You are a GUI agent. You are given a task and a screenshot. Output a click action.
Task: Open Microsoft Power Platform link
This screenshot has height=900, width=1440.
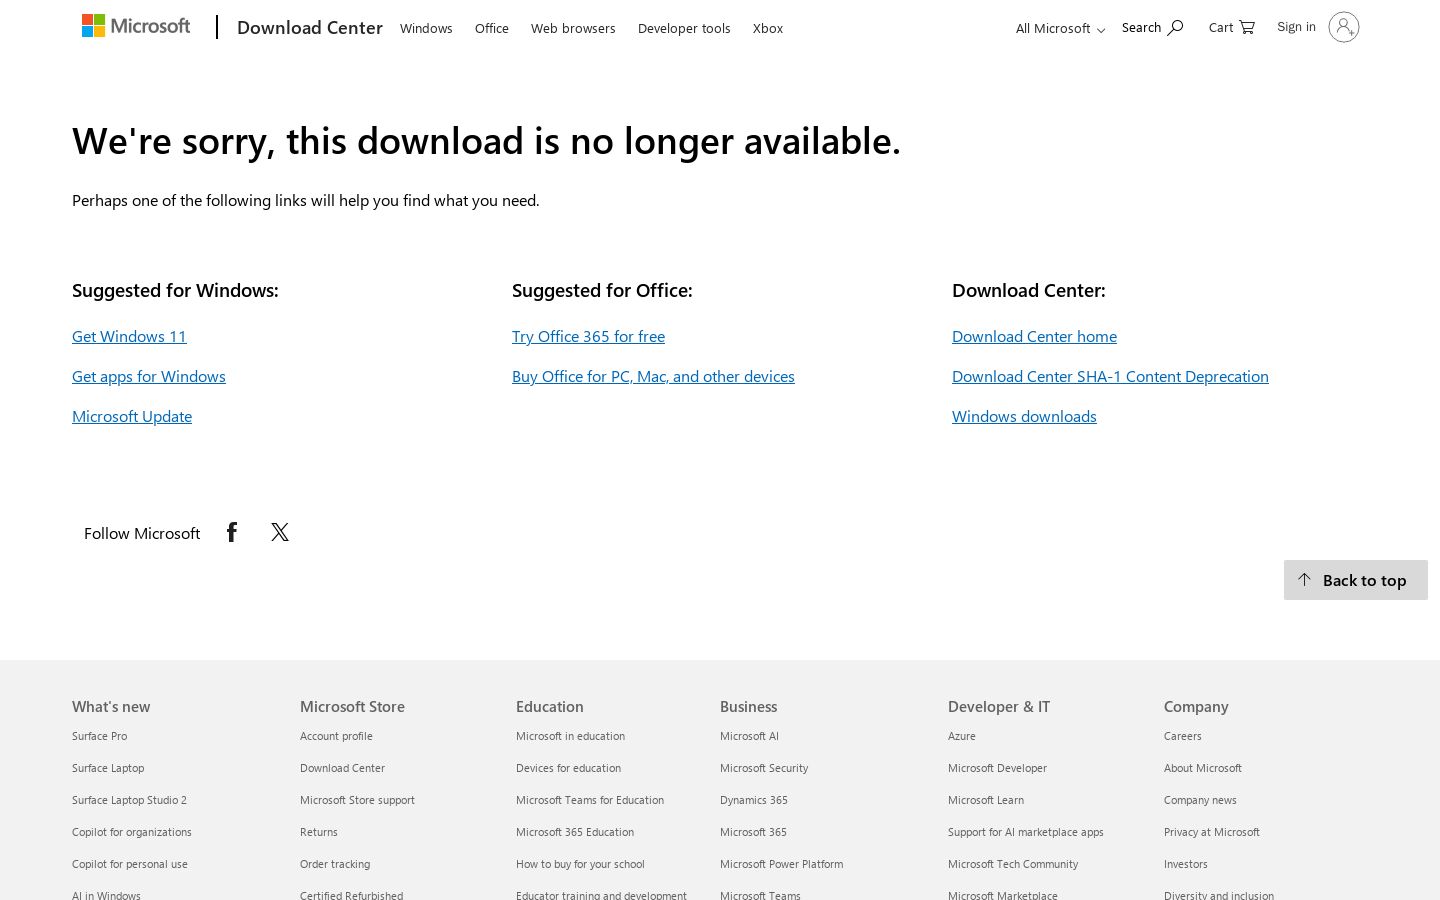coord(781,864)
